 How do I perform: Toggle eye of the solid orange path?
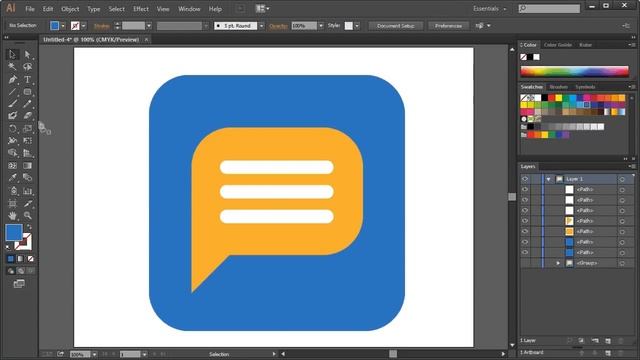pyautogui.click(x=525, y=231)
